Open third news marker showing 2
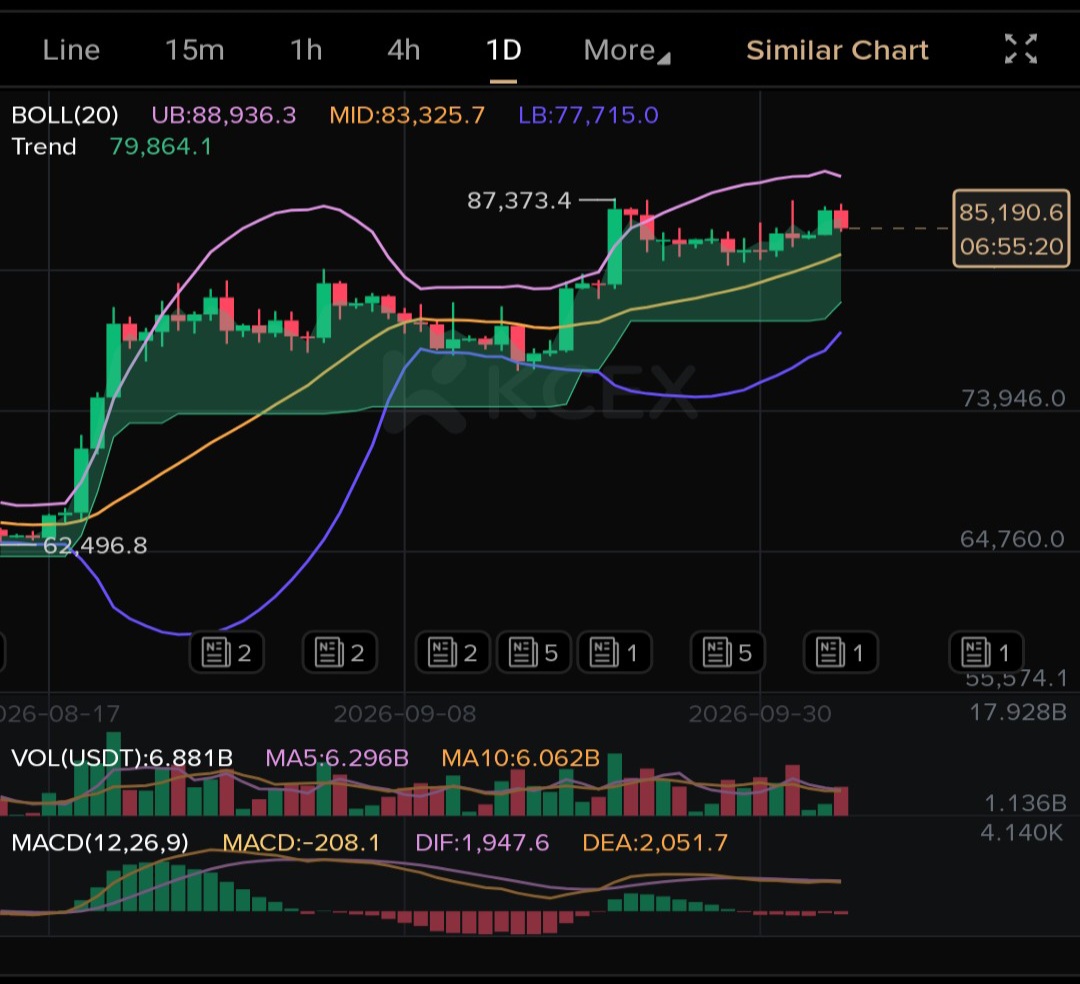This screenshot has width=1080, height=984. [x=453, y=652]
